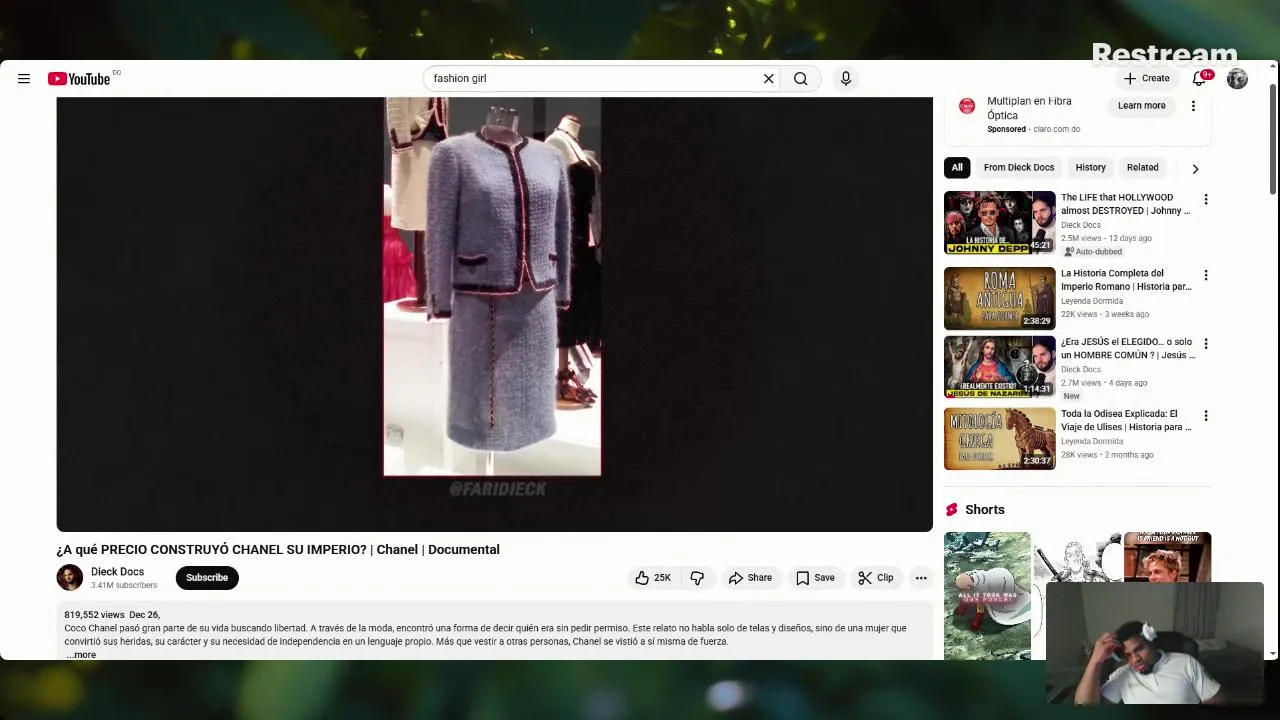Select From Dieck Docs chip

1019,168
